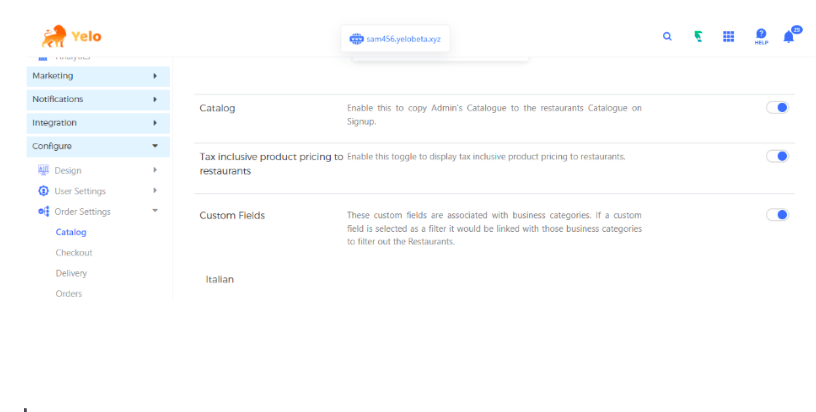Expand the Notifications section arrow
816x412 pixels.
(x=155, y=99)
